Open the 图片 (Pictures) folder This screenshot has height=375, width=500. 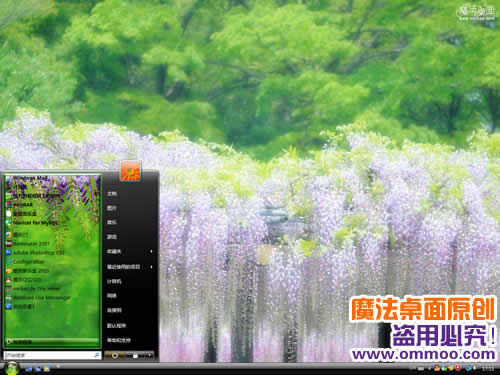click(x=112, y=208)
